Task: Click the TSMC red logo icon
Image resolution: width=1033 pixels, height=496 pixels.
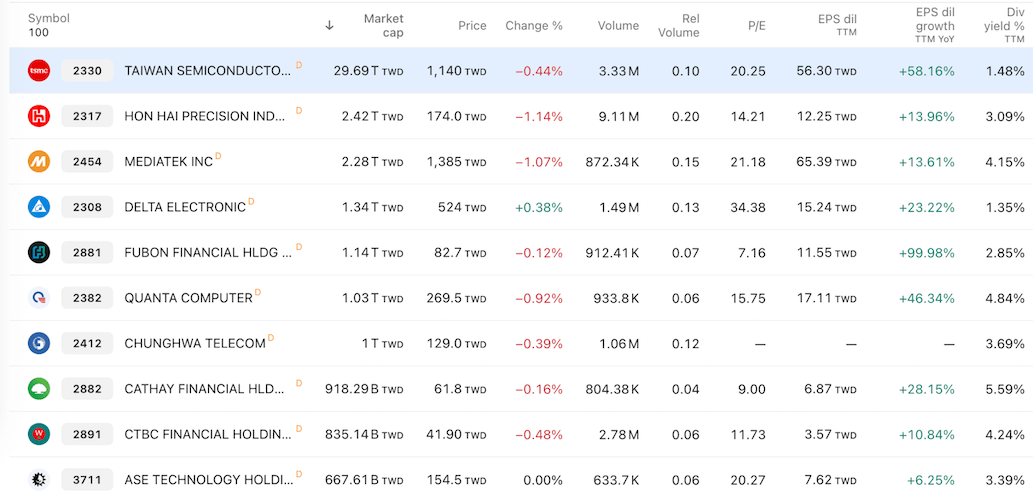Action: tap(38, 70)
